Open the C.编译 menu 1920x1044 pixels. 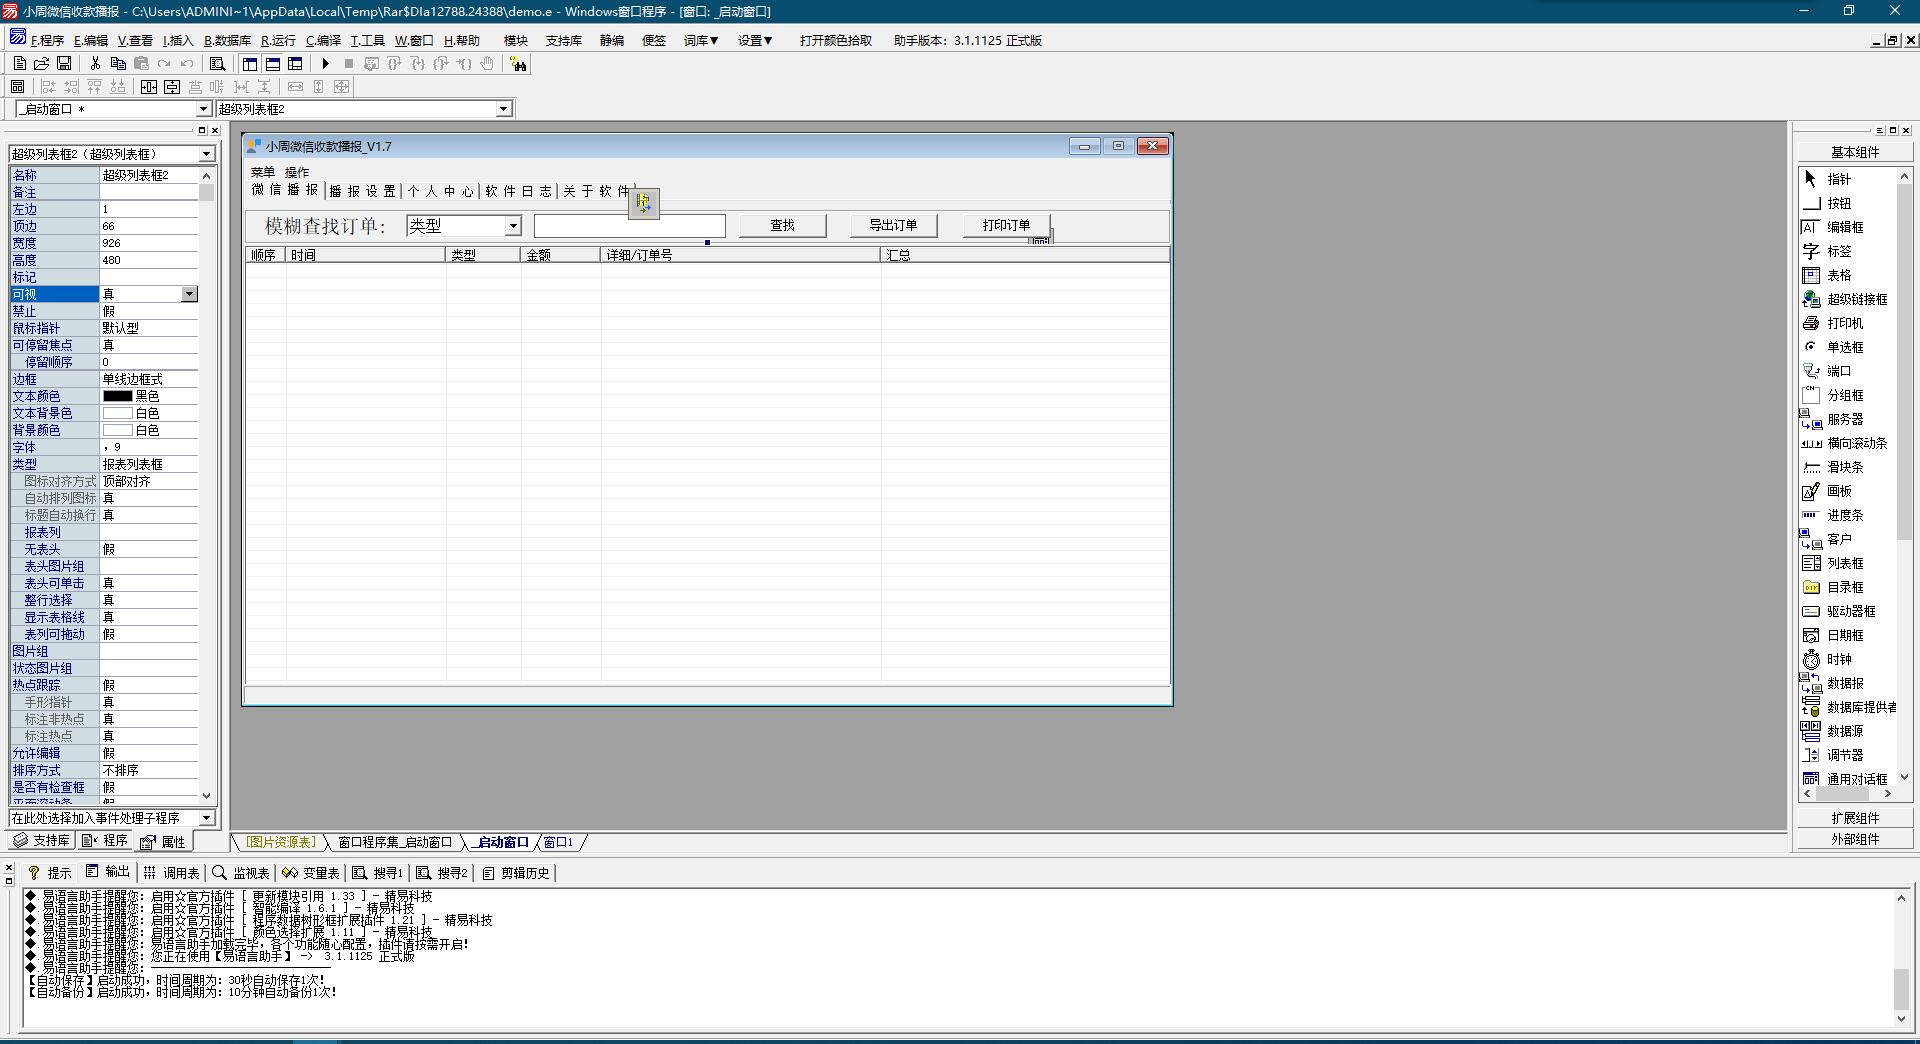[x=323, y=40]
